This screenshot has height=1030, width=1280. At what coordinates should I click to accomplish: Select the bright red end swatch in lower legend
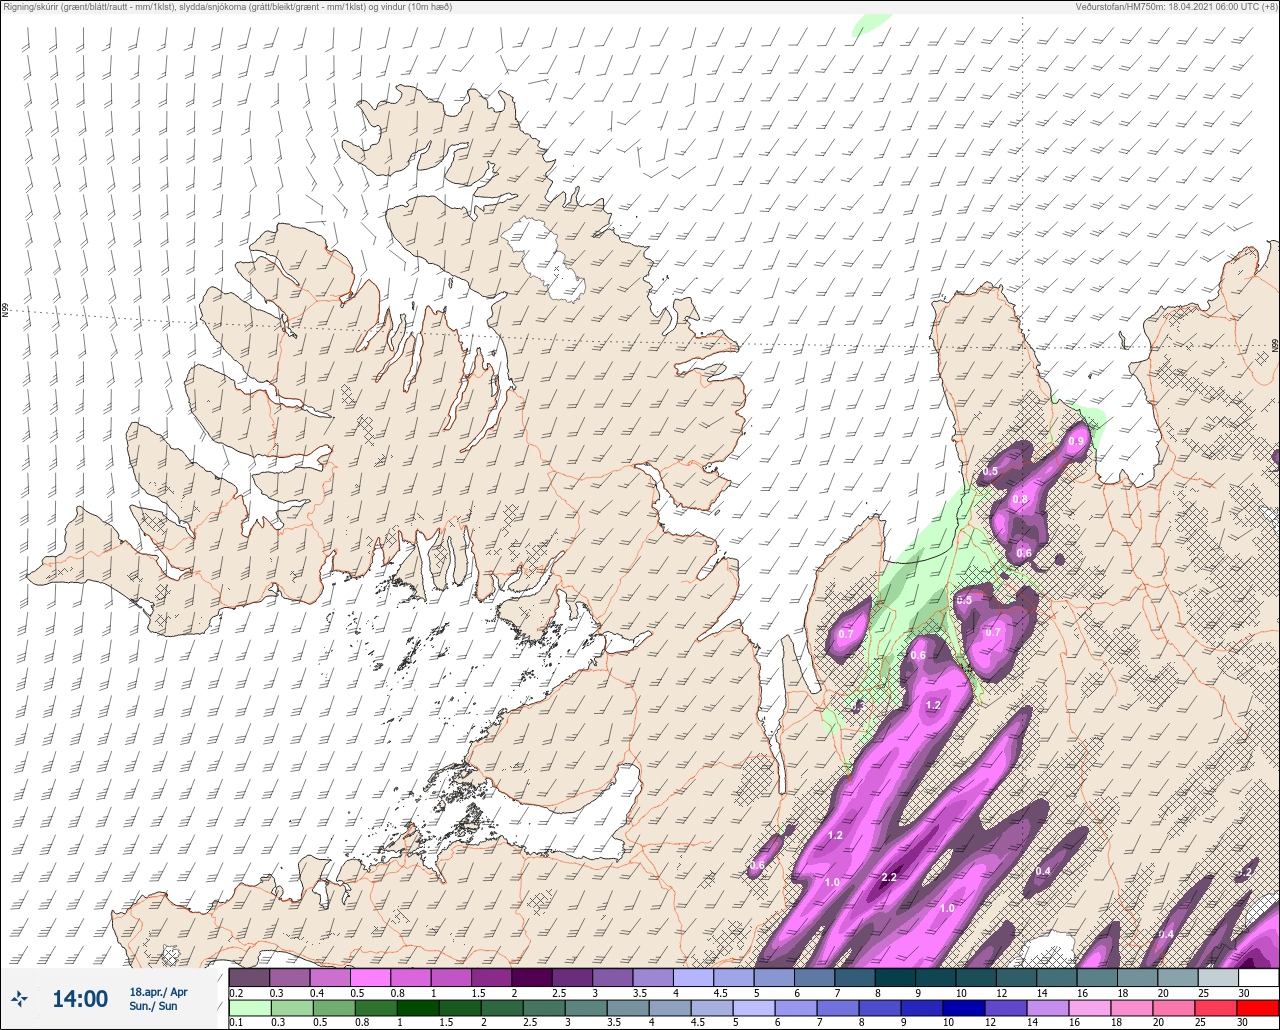pos(1258,1008)
